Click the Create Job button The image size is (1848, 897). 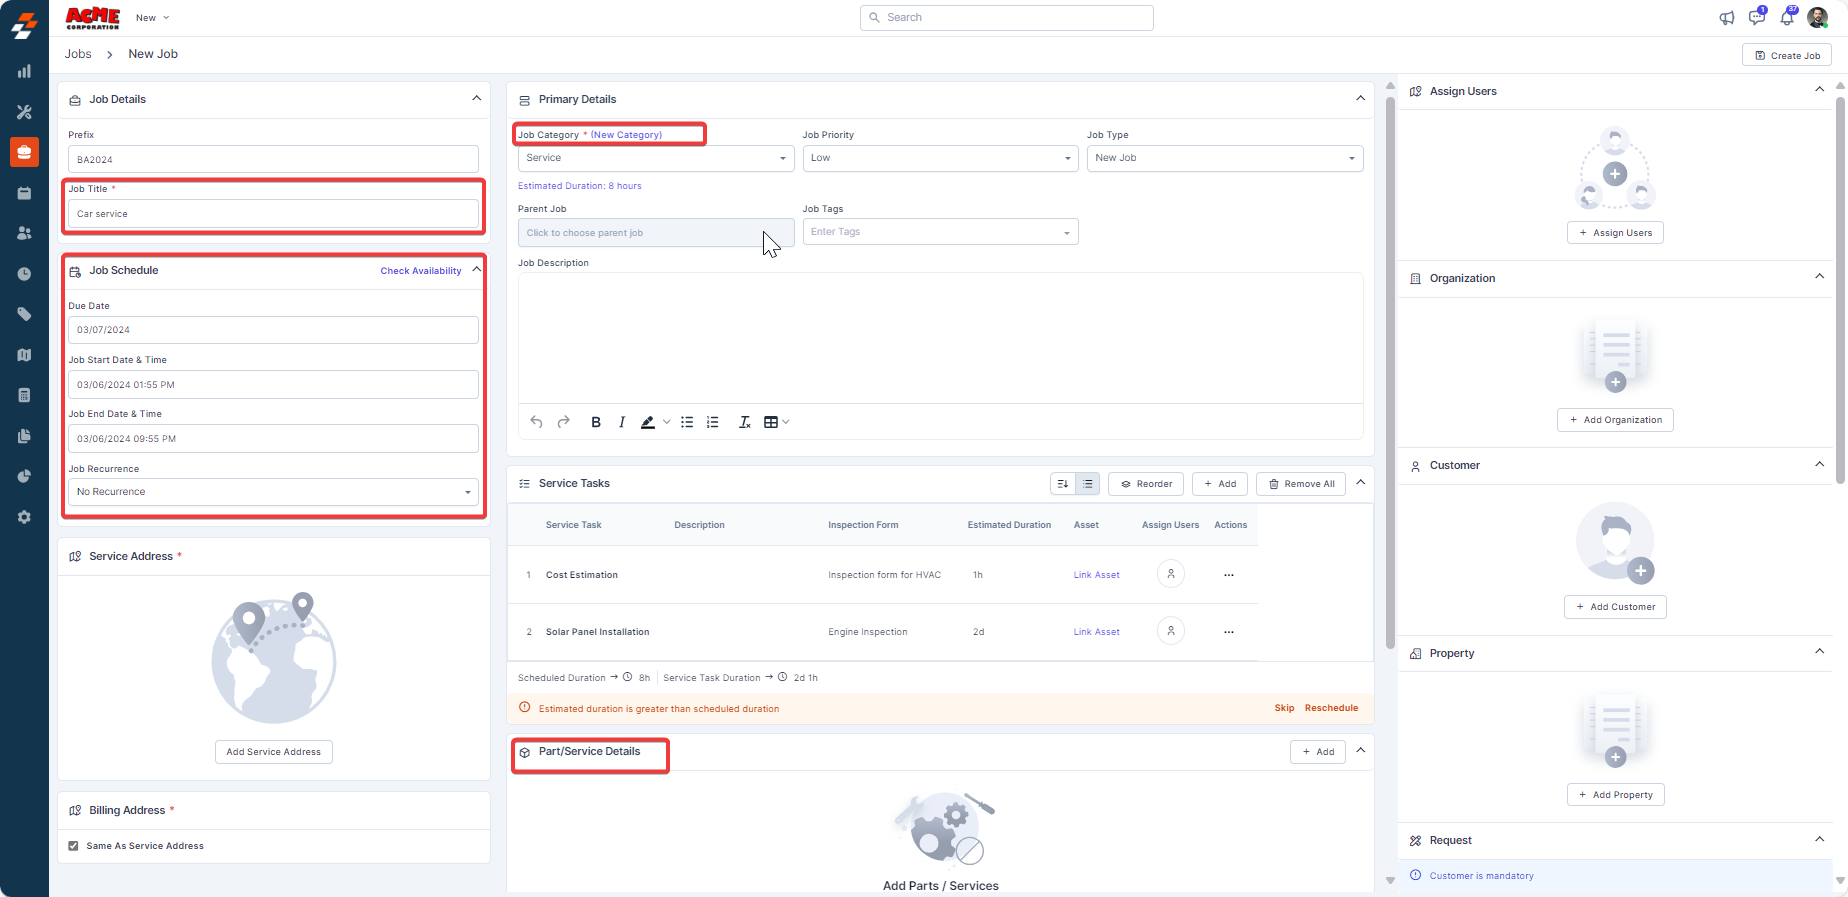[1787, 56]
